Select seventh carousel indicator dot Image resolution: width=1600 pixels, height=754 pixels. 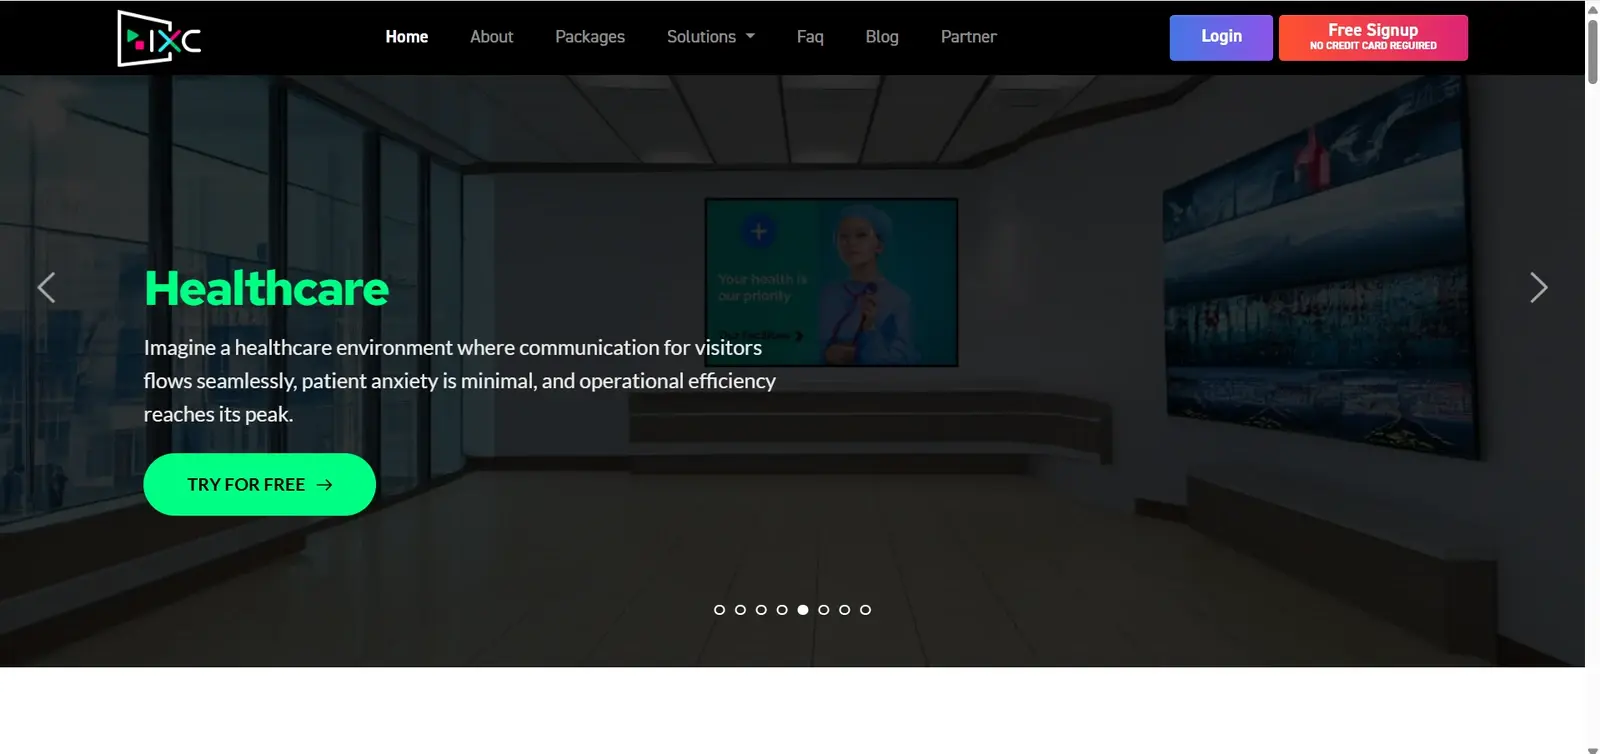[x=845, y=610]
